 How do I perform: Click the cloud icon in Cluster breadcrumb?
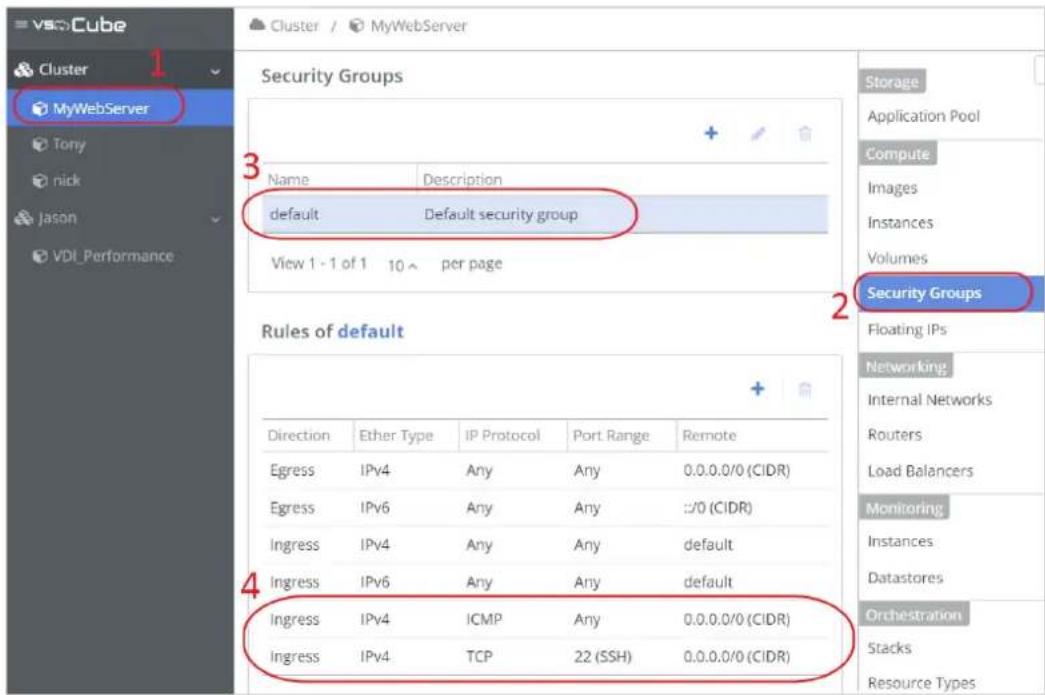(x=257, y=25)
